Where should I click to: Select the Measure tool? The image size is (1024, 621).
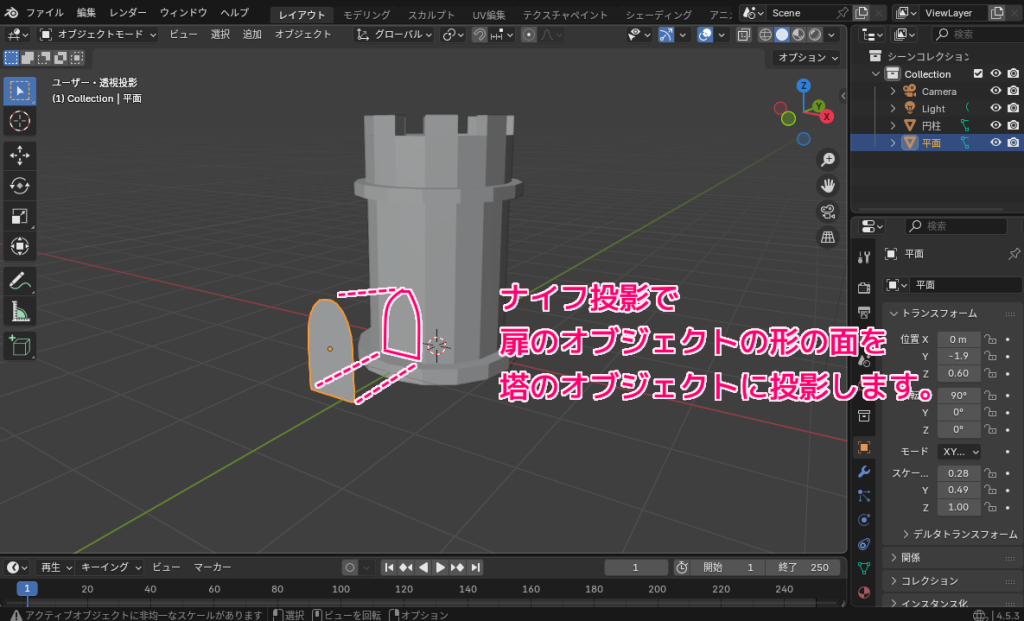[18, 310]
